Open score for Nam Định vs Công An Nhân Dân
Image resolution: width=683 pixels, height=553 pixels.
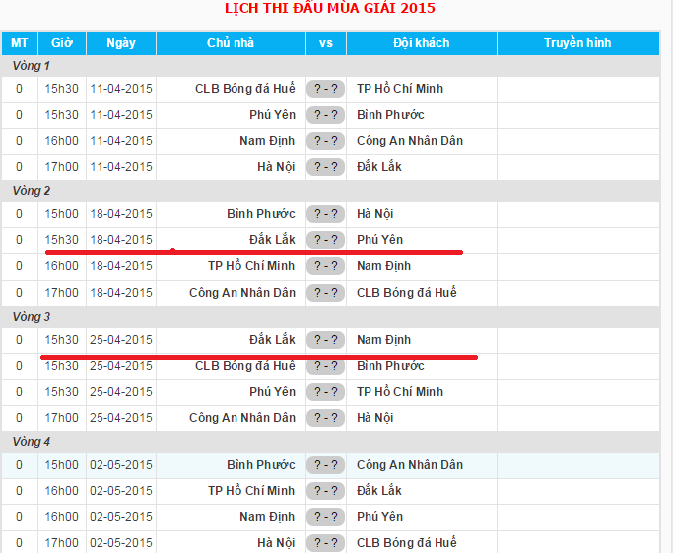click(325, 141)
